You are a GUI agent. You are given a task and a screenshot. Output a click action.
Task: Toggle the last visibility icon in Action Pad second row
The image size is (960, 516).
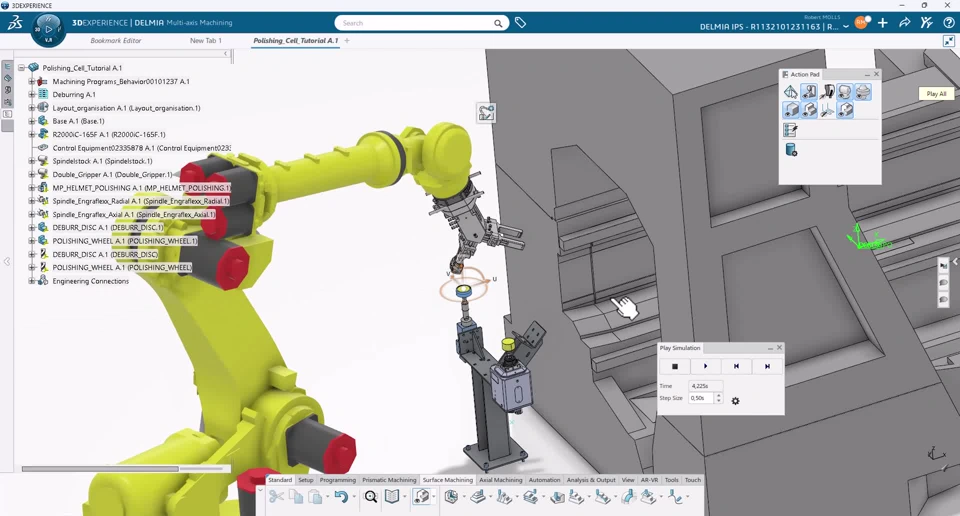pyautogui.click(x=845, y=110)
